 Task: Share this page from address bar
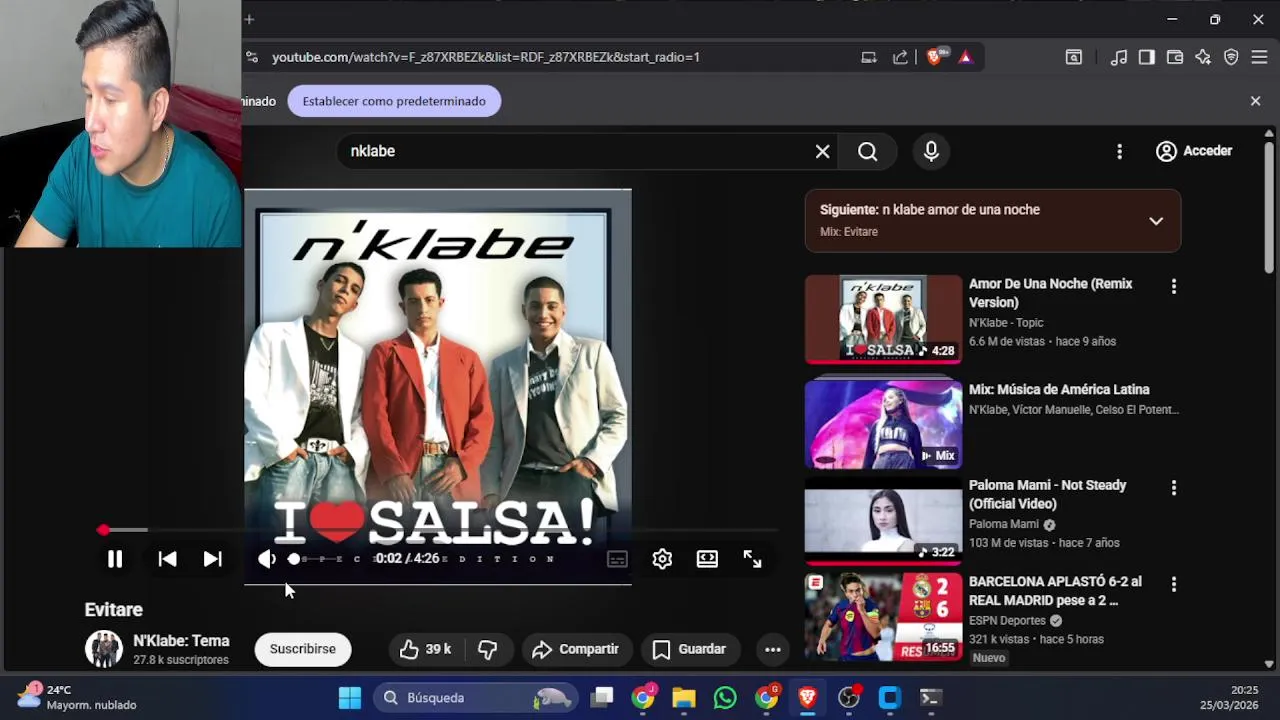point(901,57)
